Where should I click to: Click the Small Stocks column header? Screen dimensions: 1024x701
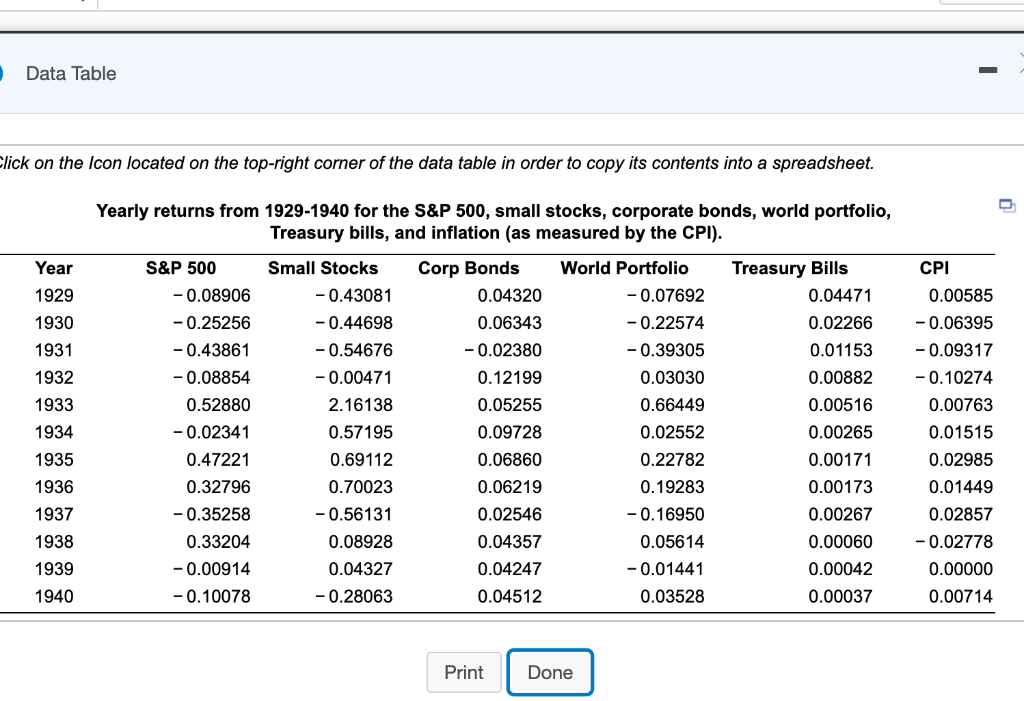point(323,268)
